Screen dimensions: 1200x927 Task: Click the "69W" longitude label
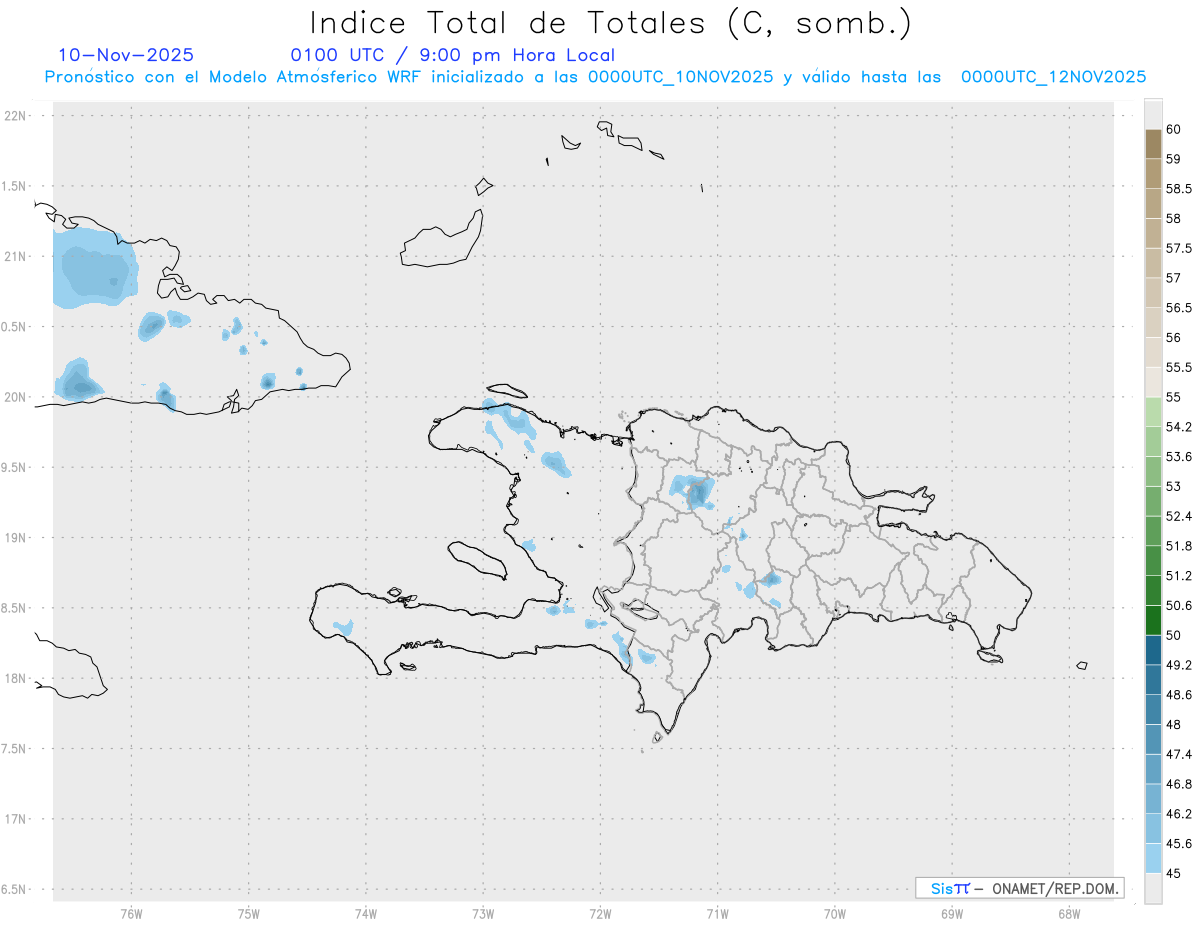click(x=951, y=913)
